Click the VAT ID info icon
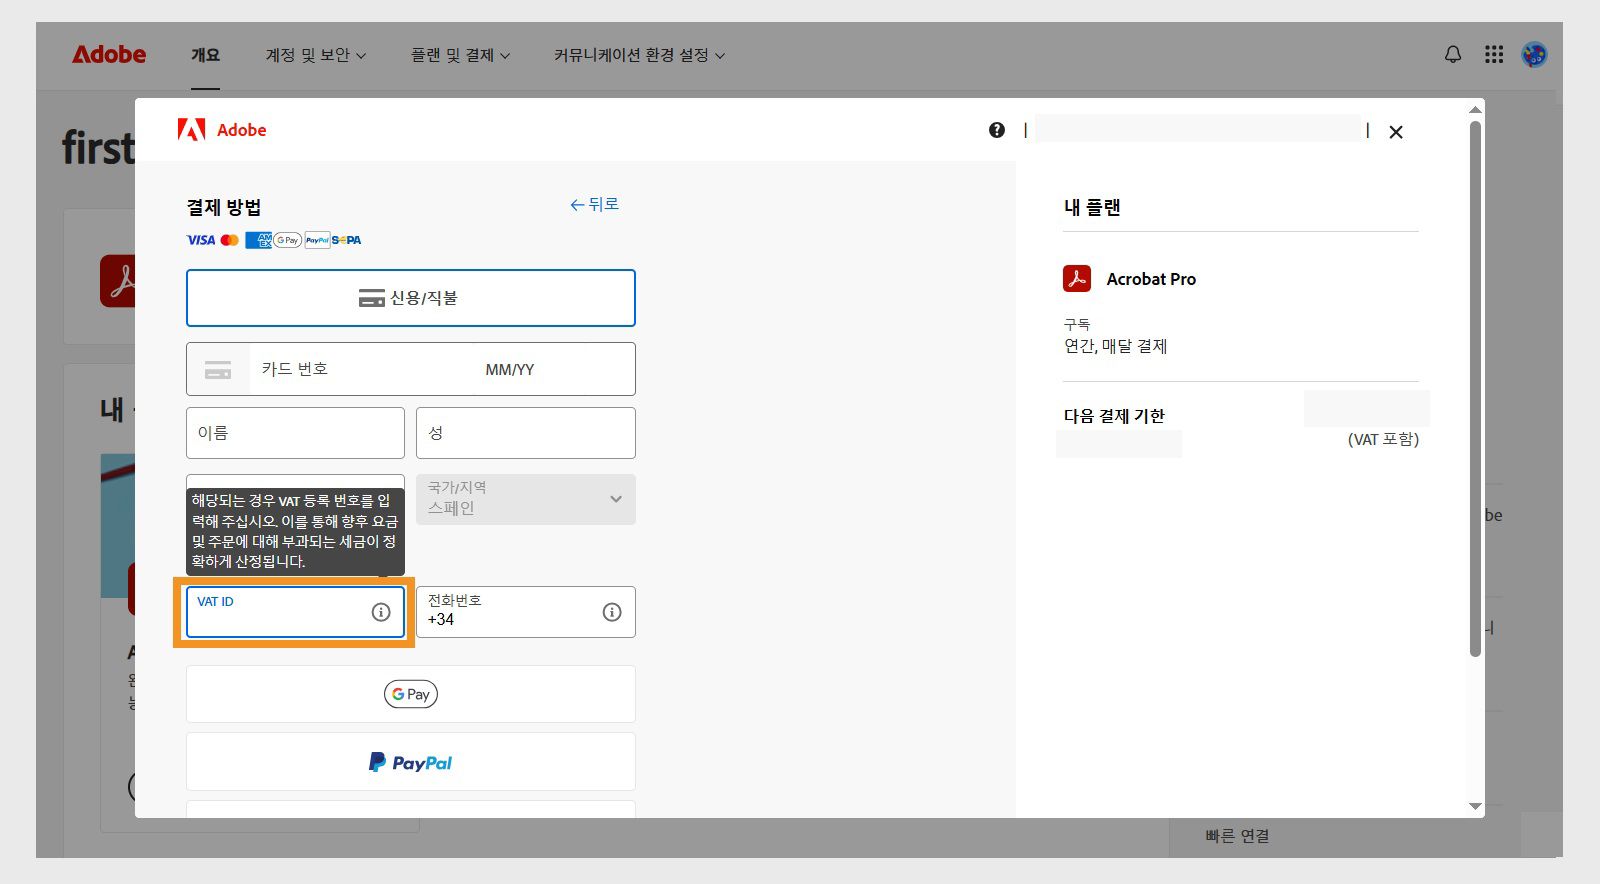 (381, 612)
